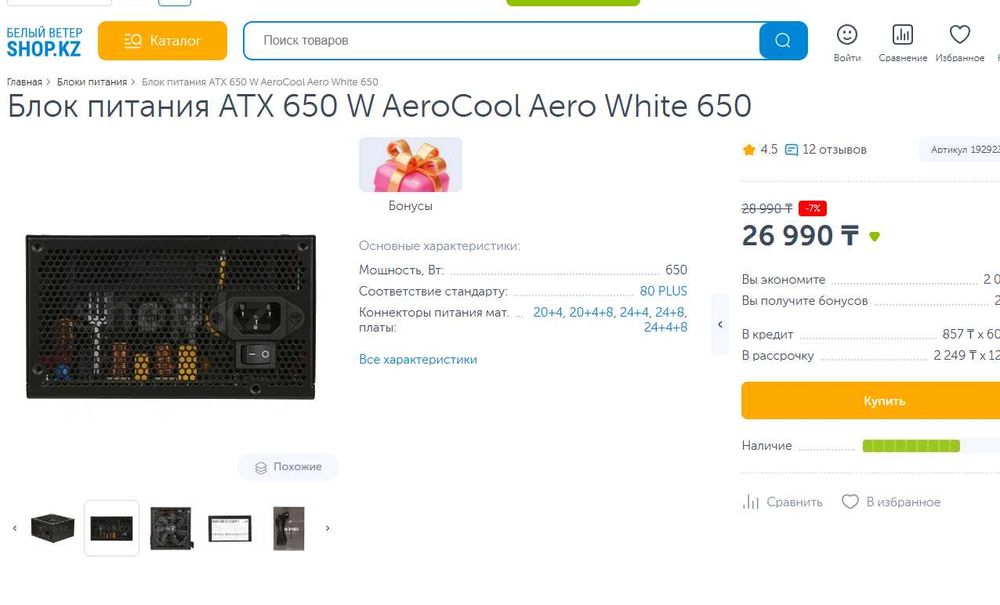Open the Каталог menu
Screen dimensions: 1000x605
coord(163,41)
